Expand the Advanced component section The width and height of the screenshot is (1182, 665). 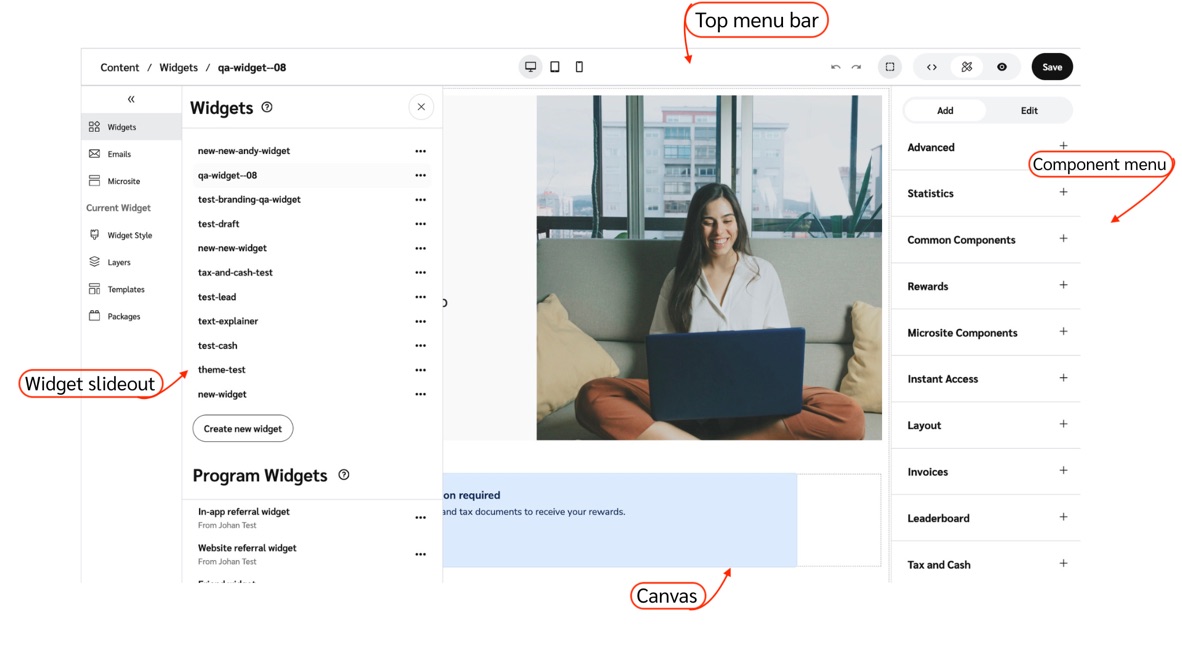point(1063,146)
